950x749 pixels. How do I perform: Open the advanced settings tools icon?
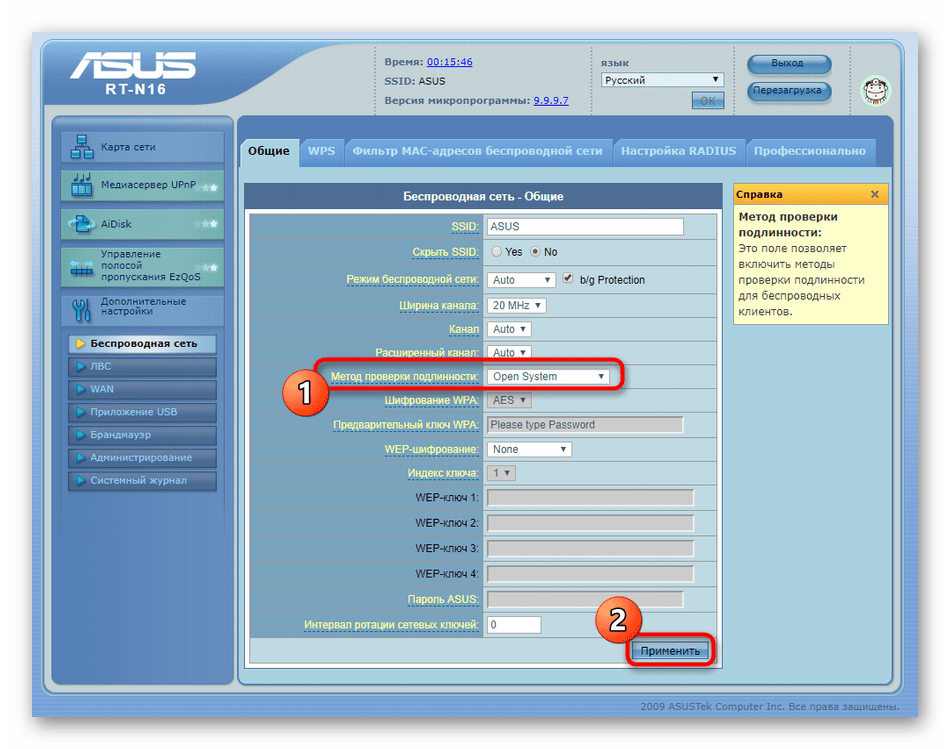[x=82, y=309]
